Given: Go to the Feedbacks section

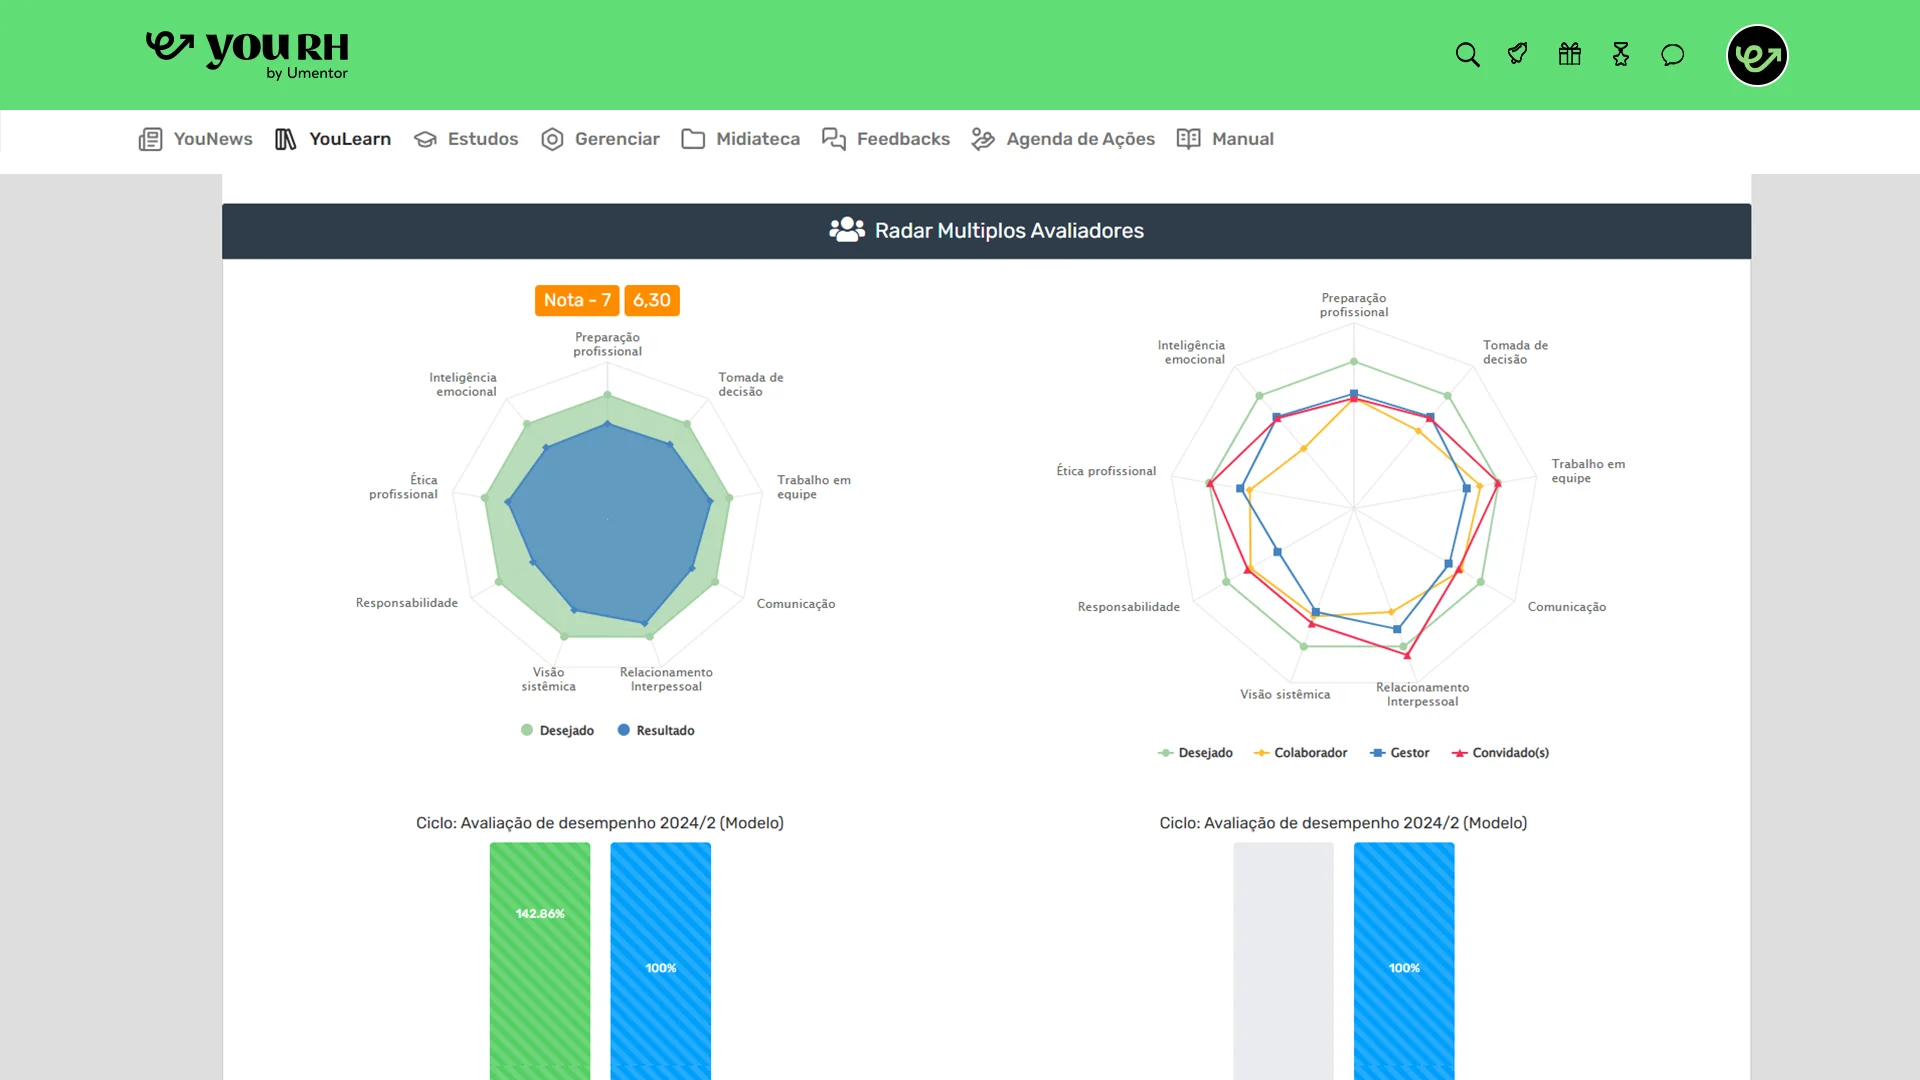Looking at the screenshot, I should (x=886, y=139).
